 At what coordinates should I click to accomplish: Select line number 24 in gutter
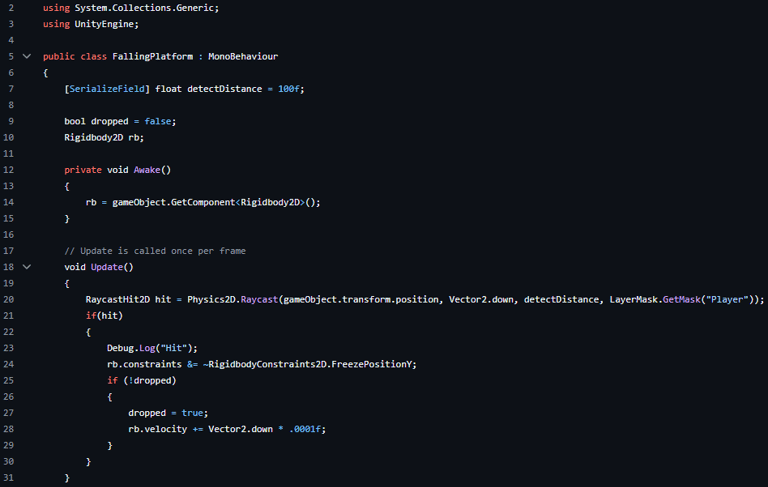[8, 364]
